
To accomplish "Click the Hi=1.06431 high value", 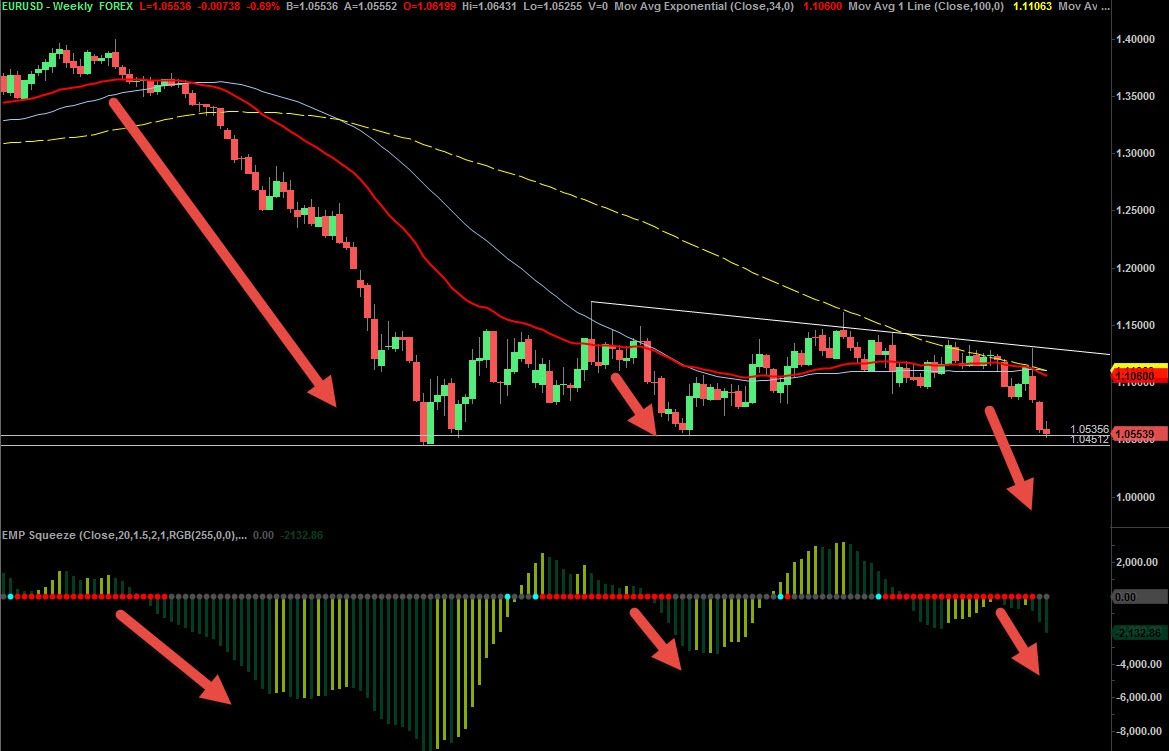I will pyautogui.click(x=491, y=6).
